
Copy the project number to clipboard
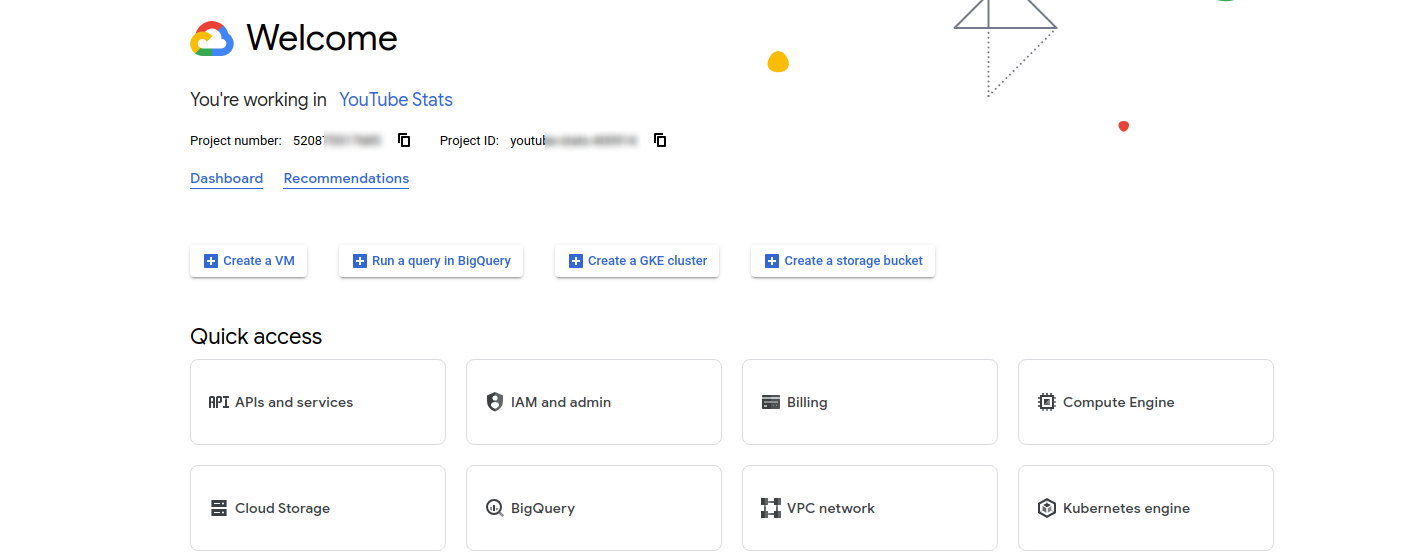pos(404,140)
